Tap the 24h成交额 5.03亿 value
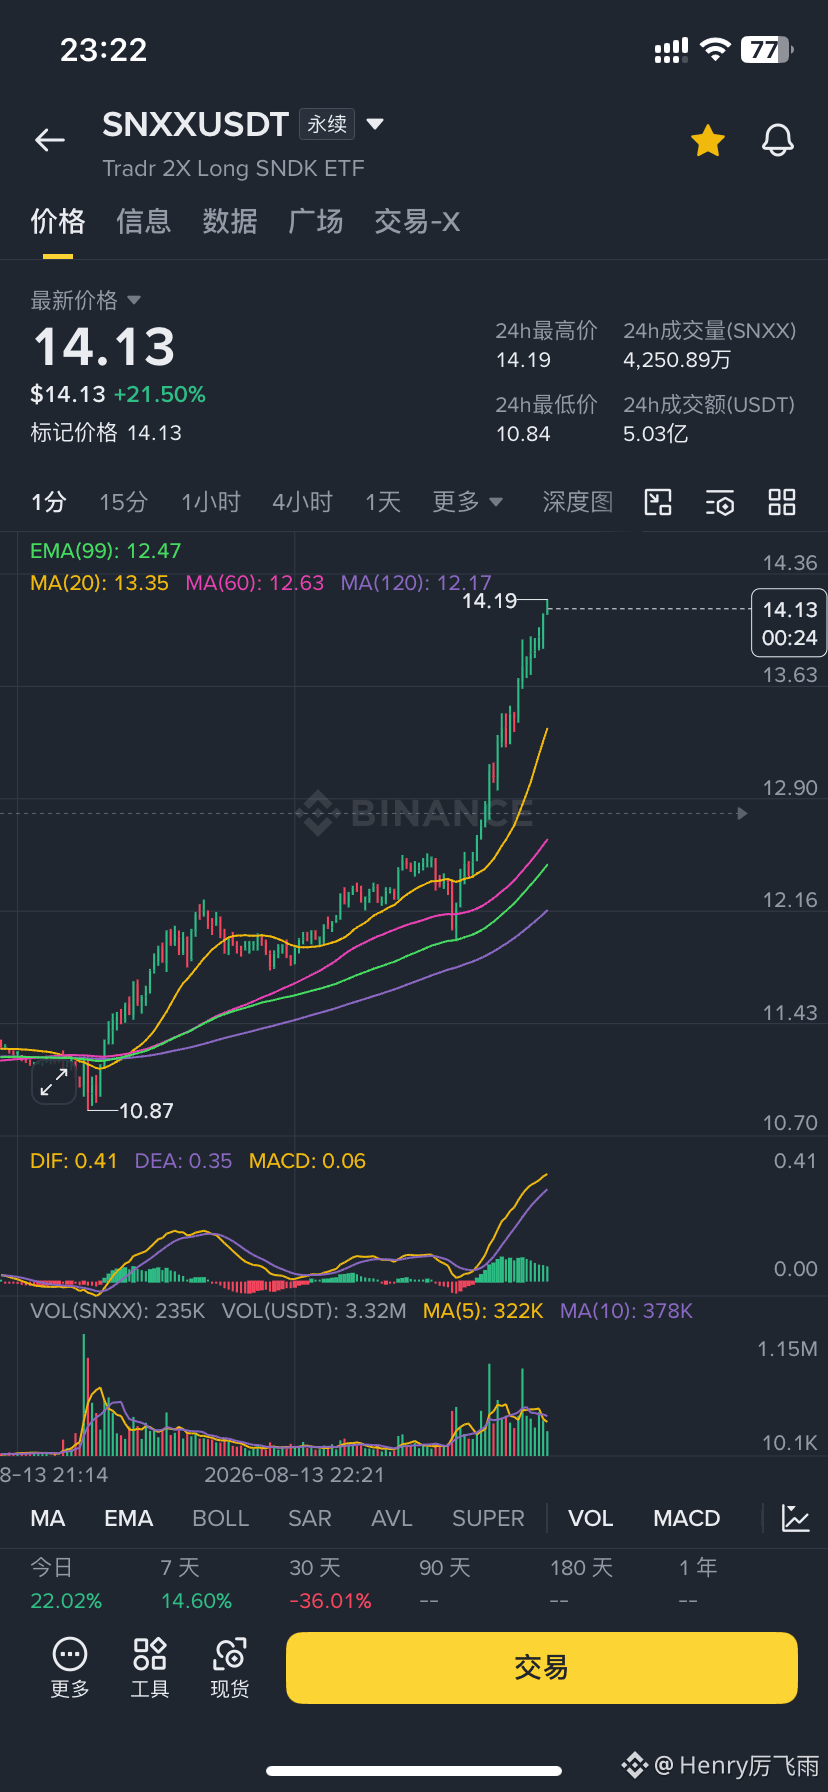828x1792 pixels. coord(656,434)
